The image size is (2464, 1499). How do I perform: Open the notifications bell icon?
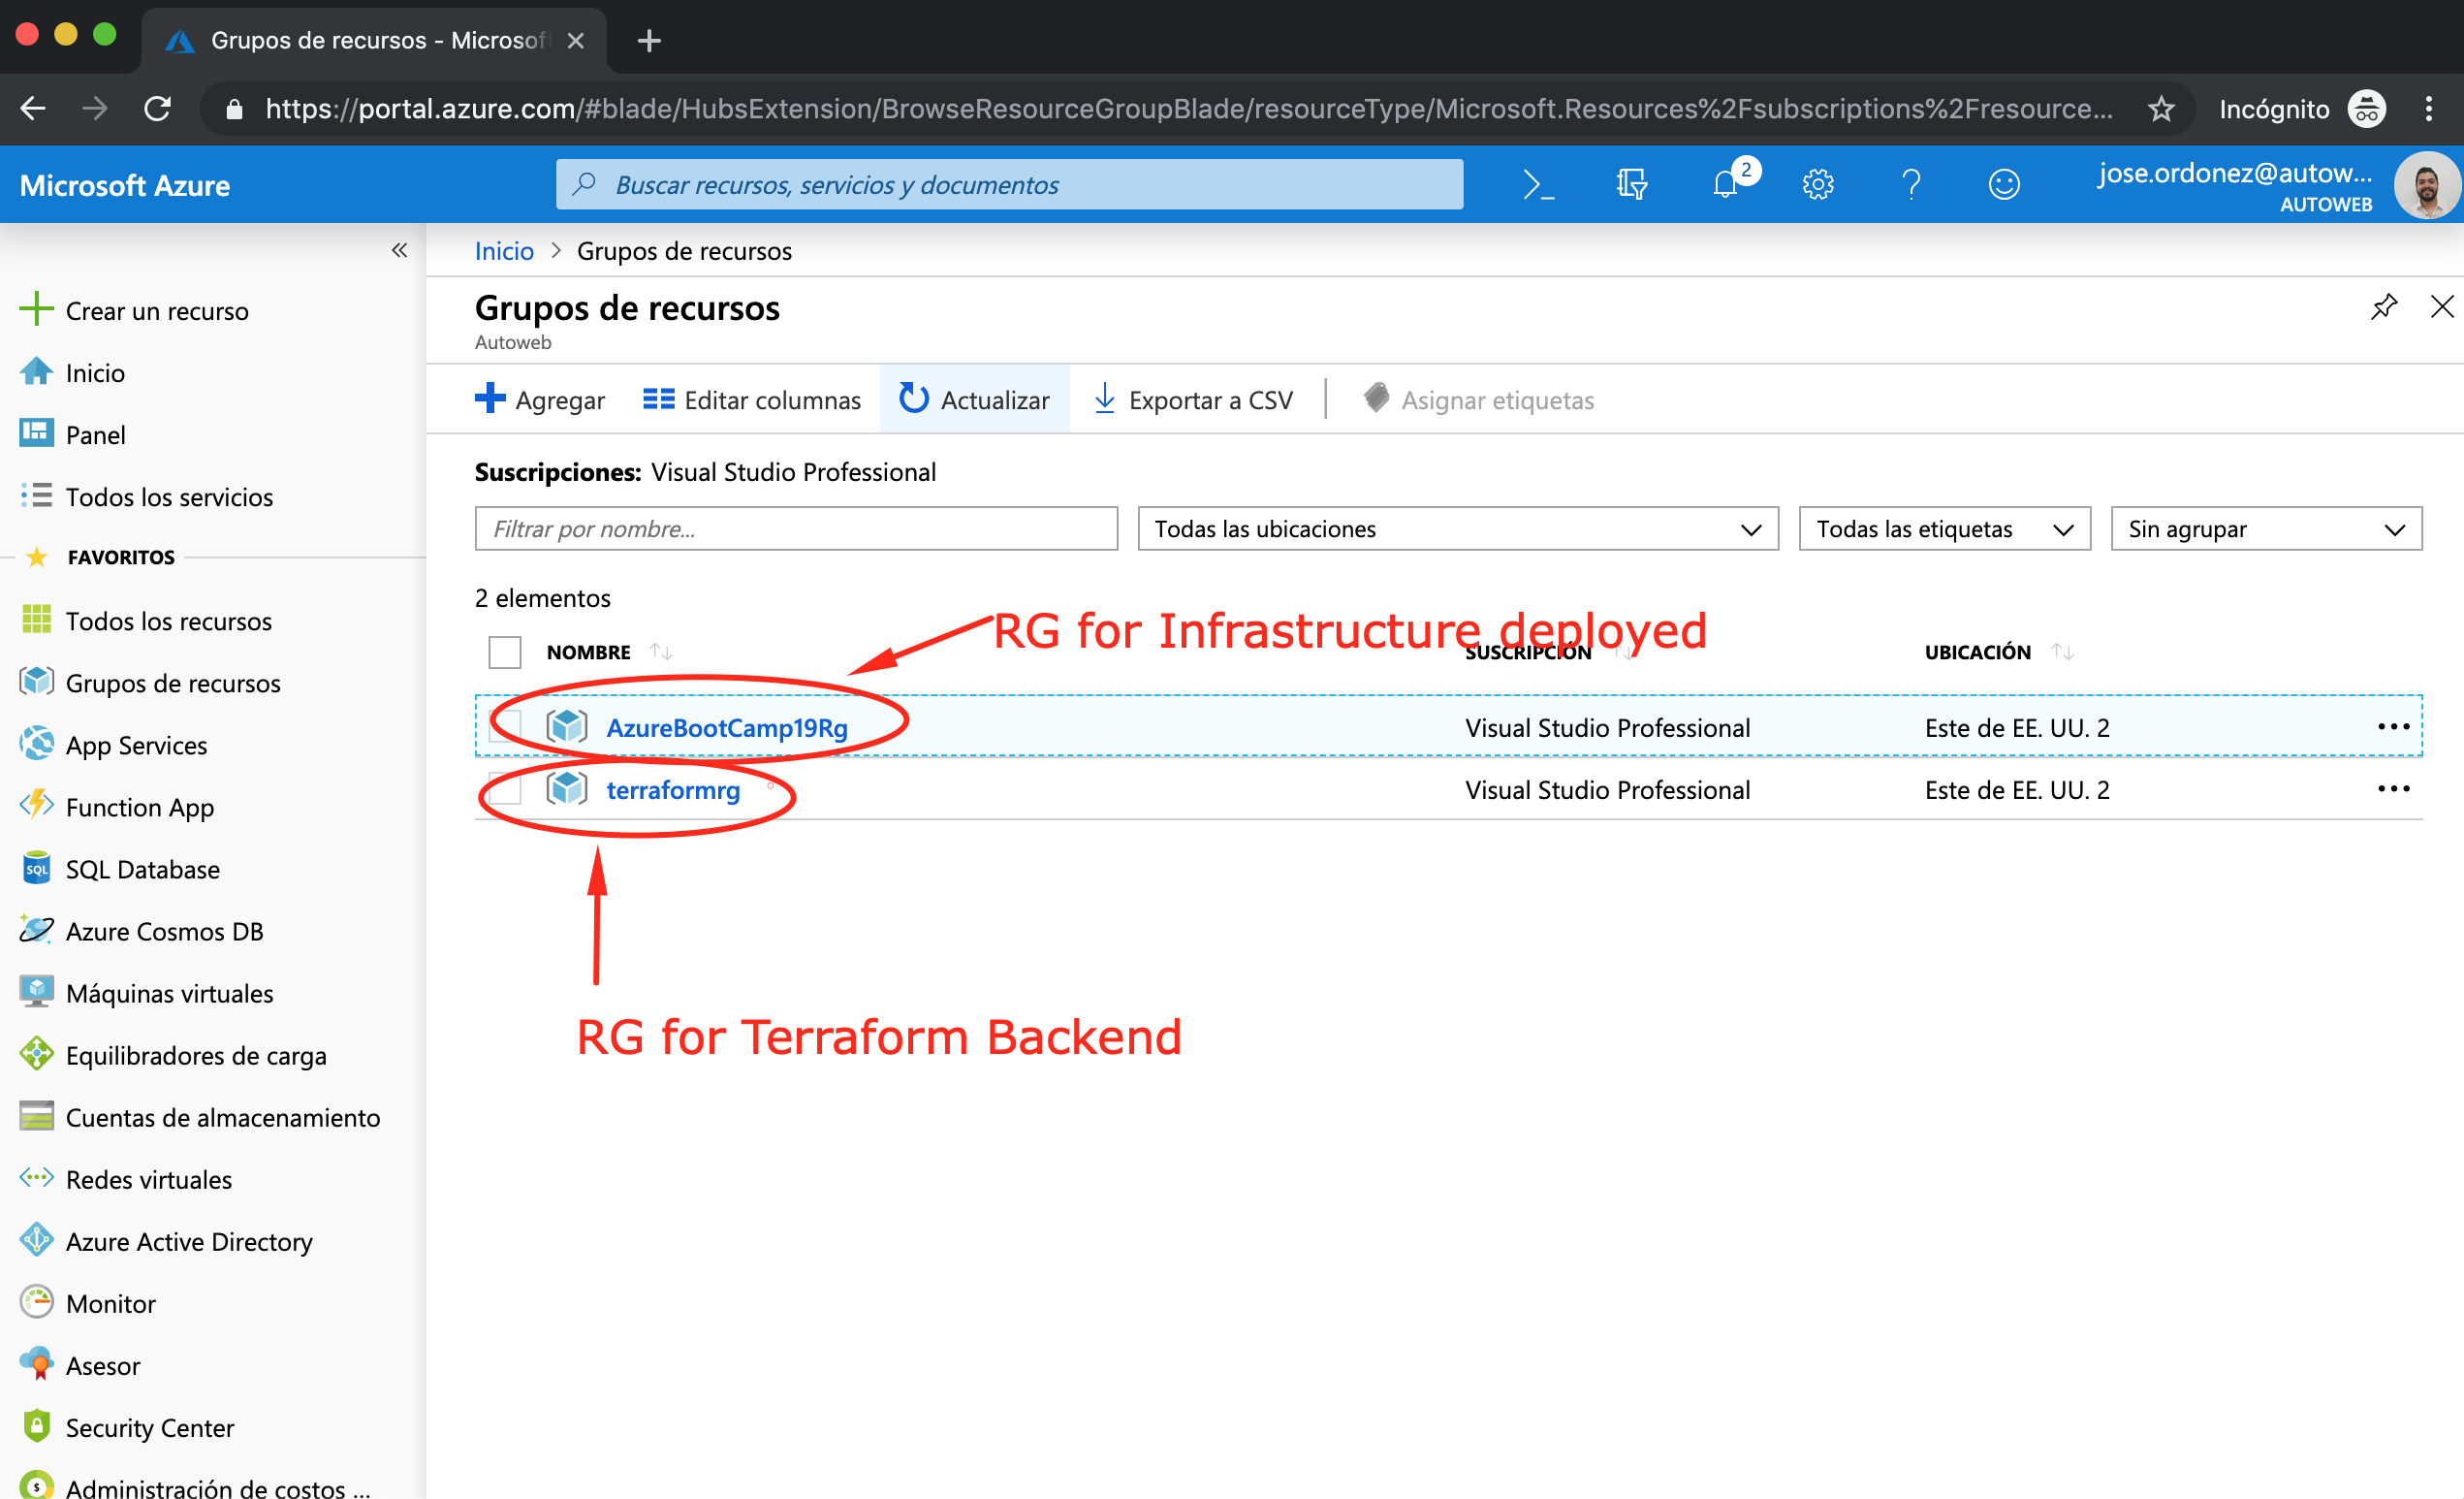click(1725, 185)
